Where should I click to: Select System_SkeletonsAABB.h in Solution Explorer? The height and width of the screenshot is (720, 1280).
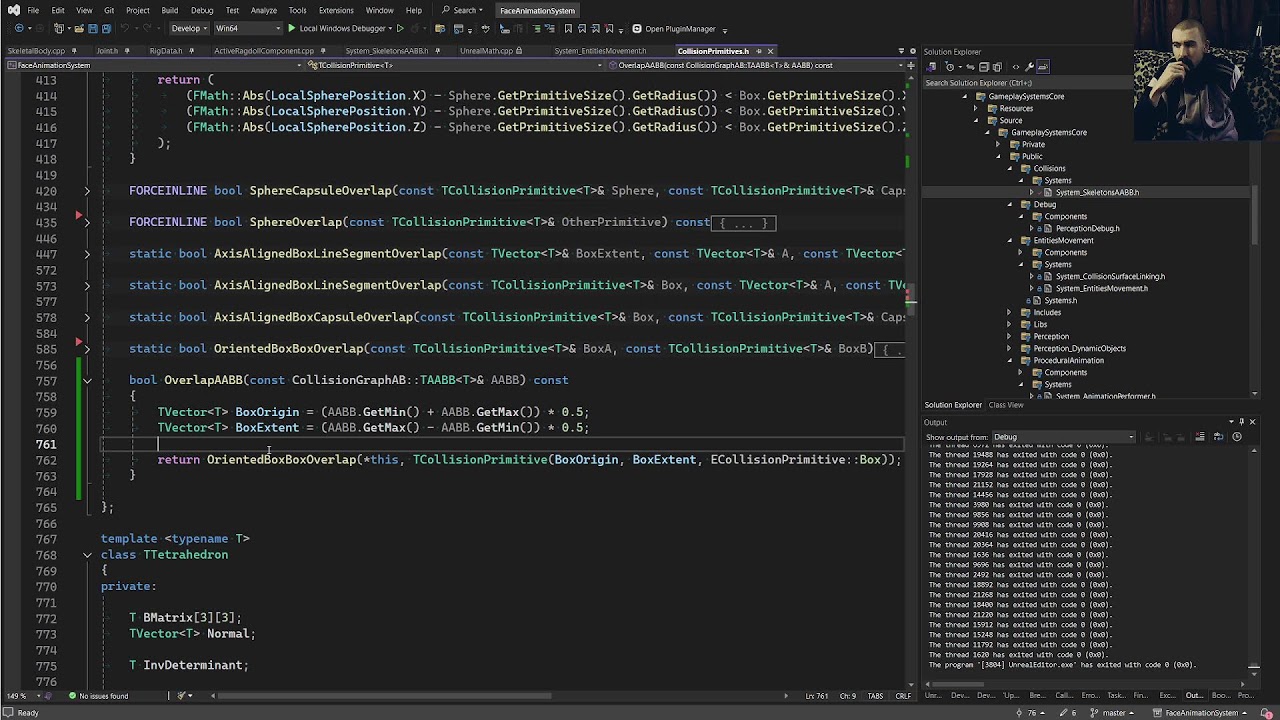tap(1097, 192)
